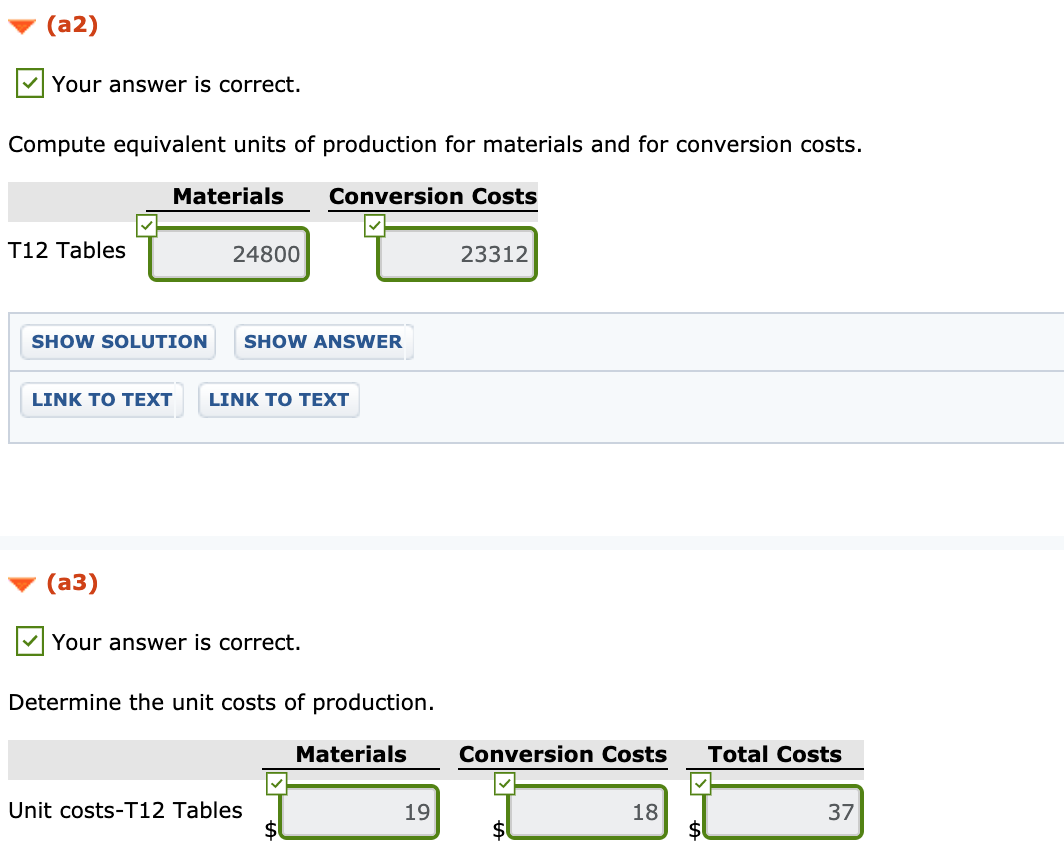Select the (a3) section heading
1064x868 pixels.
70,584
